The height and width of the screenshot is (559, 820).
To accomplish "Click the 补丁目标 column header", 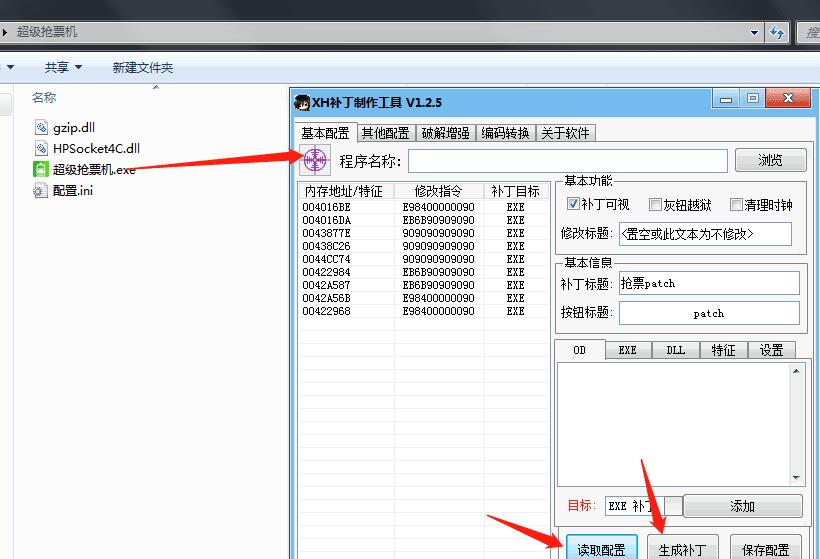I will [516, 191].
